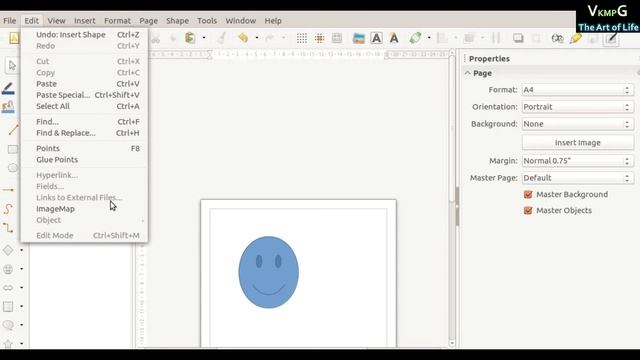Viewport: 640px width, 360px height.
Task: Select the Flowchart shapes tool
Action: [x=8, y=306]
